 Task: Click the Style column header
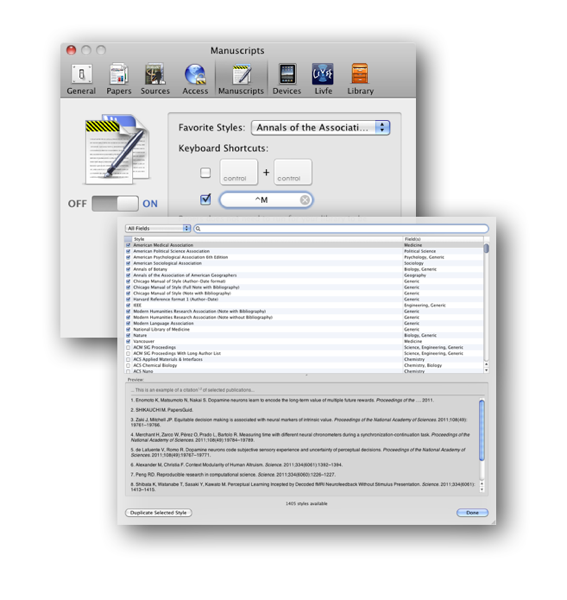267,239
